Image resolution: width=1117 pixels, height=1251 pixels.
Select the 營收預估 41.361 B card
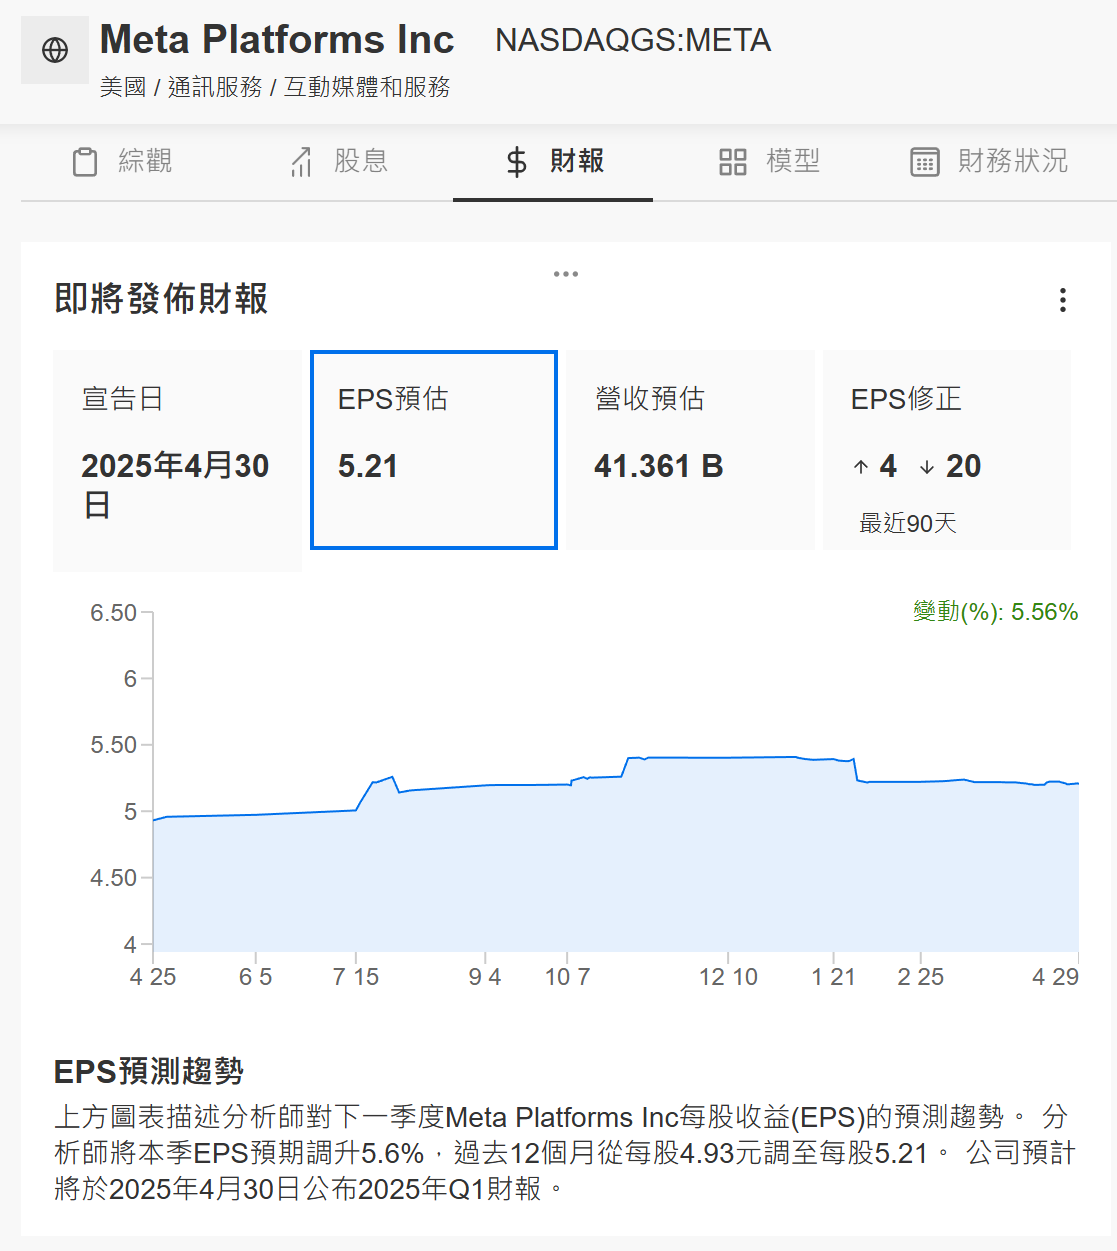(x=691, y=450)
